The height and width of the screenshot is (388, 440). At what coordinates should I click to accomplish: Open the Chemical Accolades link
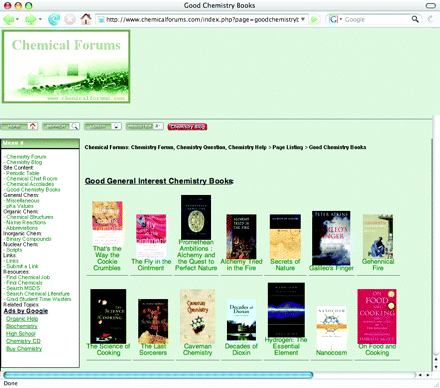(30, 184)
